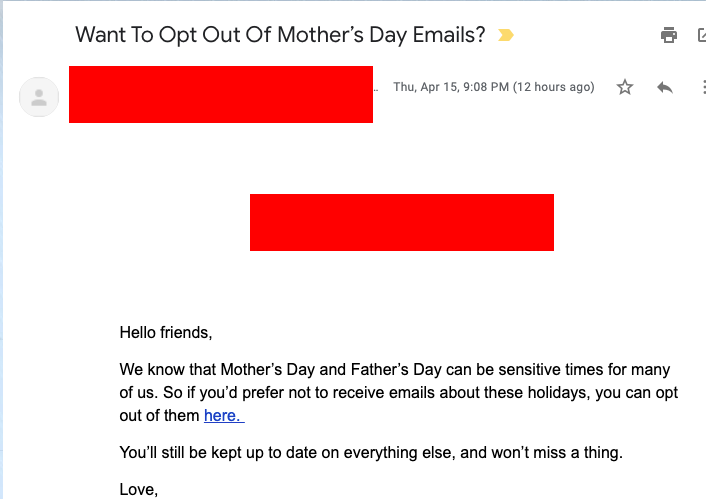Image resolution: width=706 pixels, height=499 pixels.
Task: Click "(12 hours ago)" relative time text
Action: 553,87
